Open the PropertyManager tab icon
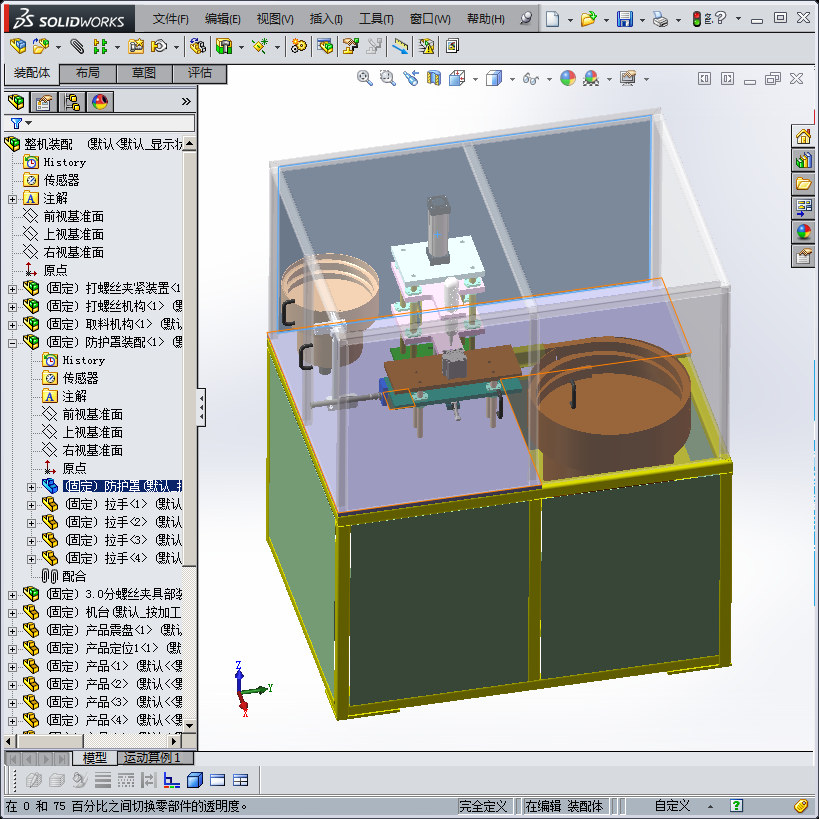Screen dimensions: 819x819 click(44, 101)
